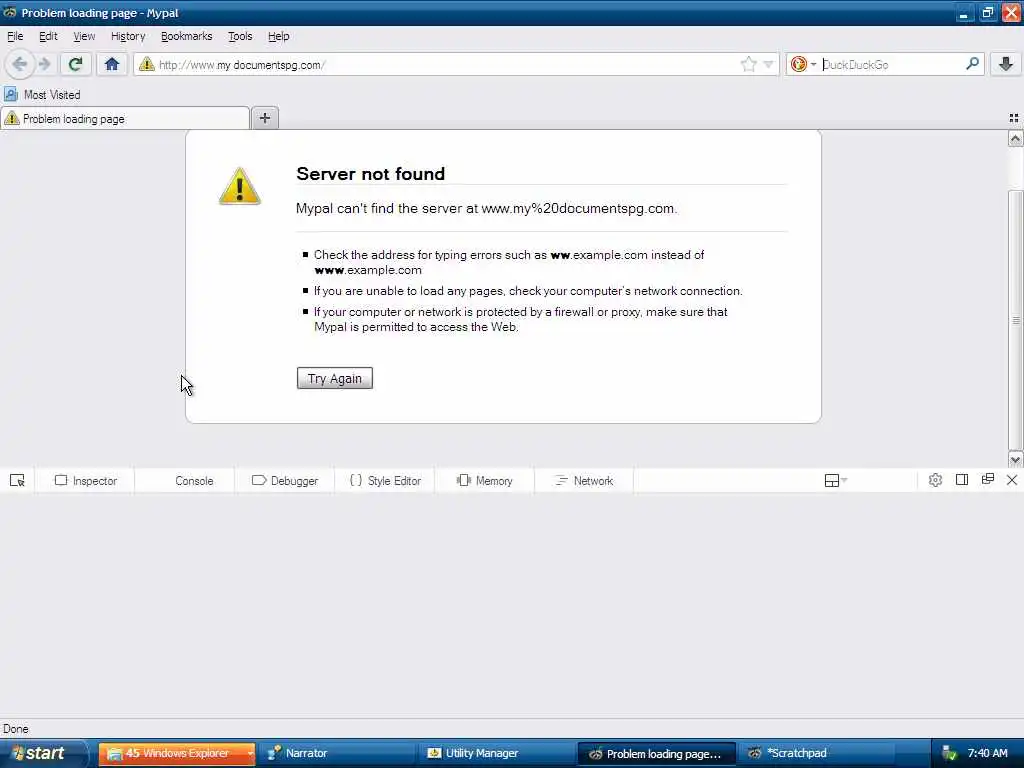The width and height of the screenshot is (1024, 768).
Task: Click the page scrollbar up arrow
Action: pos(1015,138)
